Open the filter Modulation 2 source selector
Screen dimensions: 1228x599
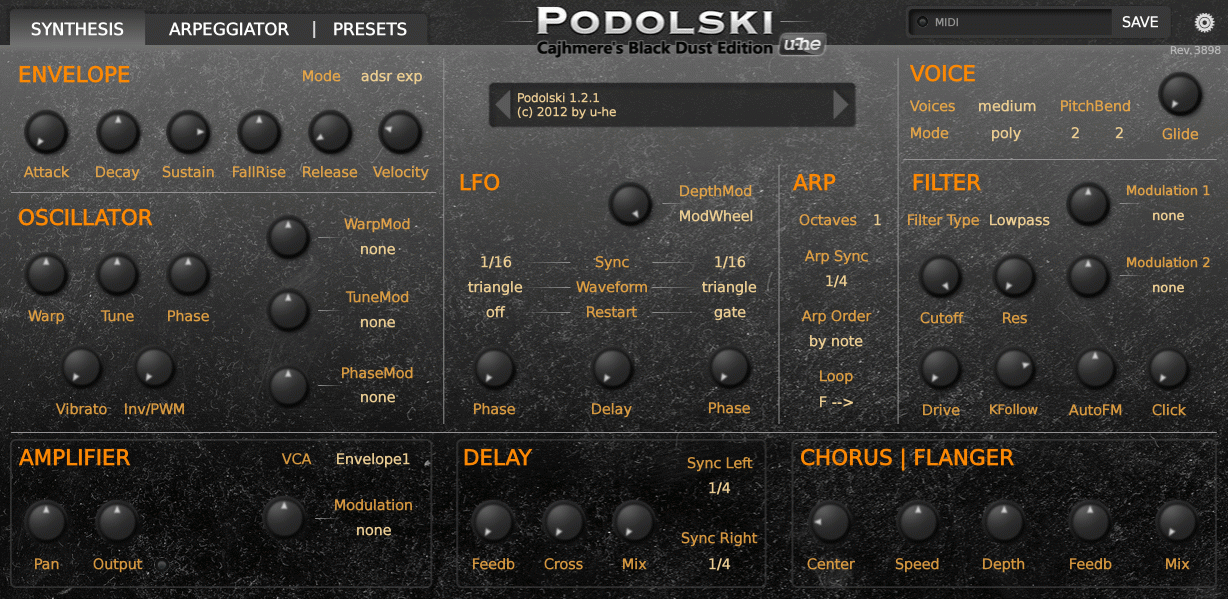click(x=1168, y=287)
